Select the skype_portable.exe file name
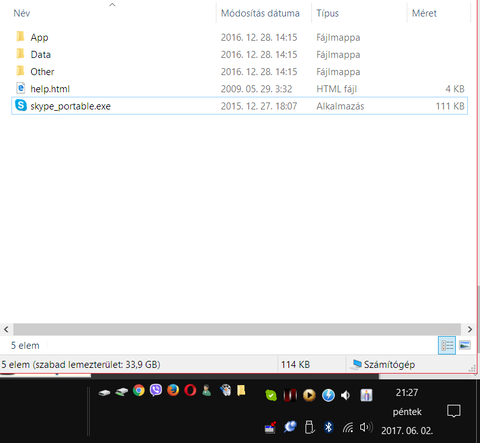Viewport: 480px width, 443px height. pyautogui.click(x=70, y=106)
